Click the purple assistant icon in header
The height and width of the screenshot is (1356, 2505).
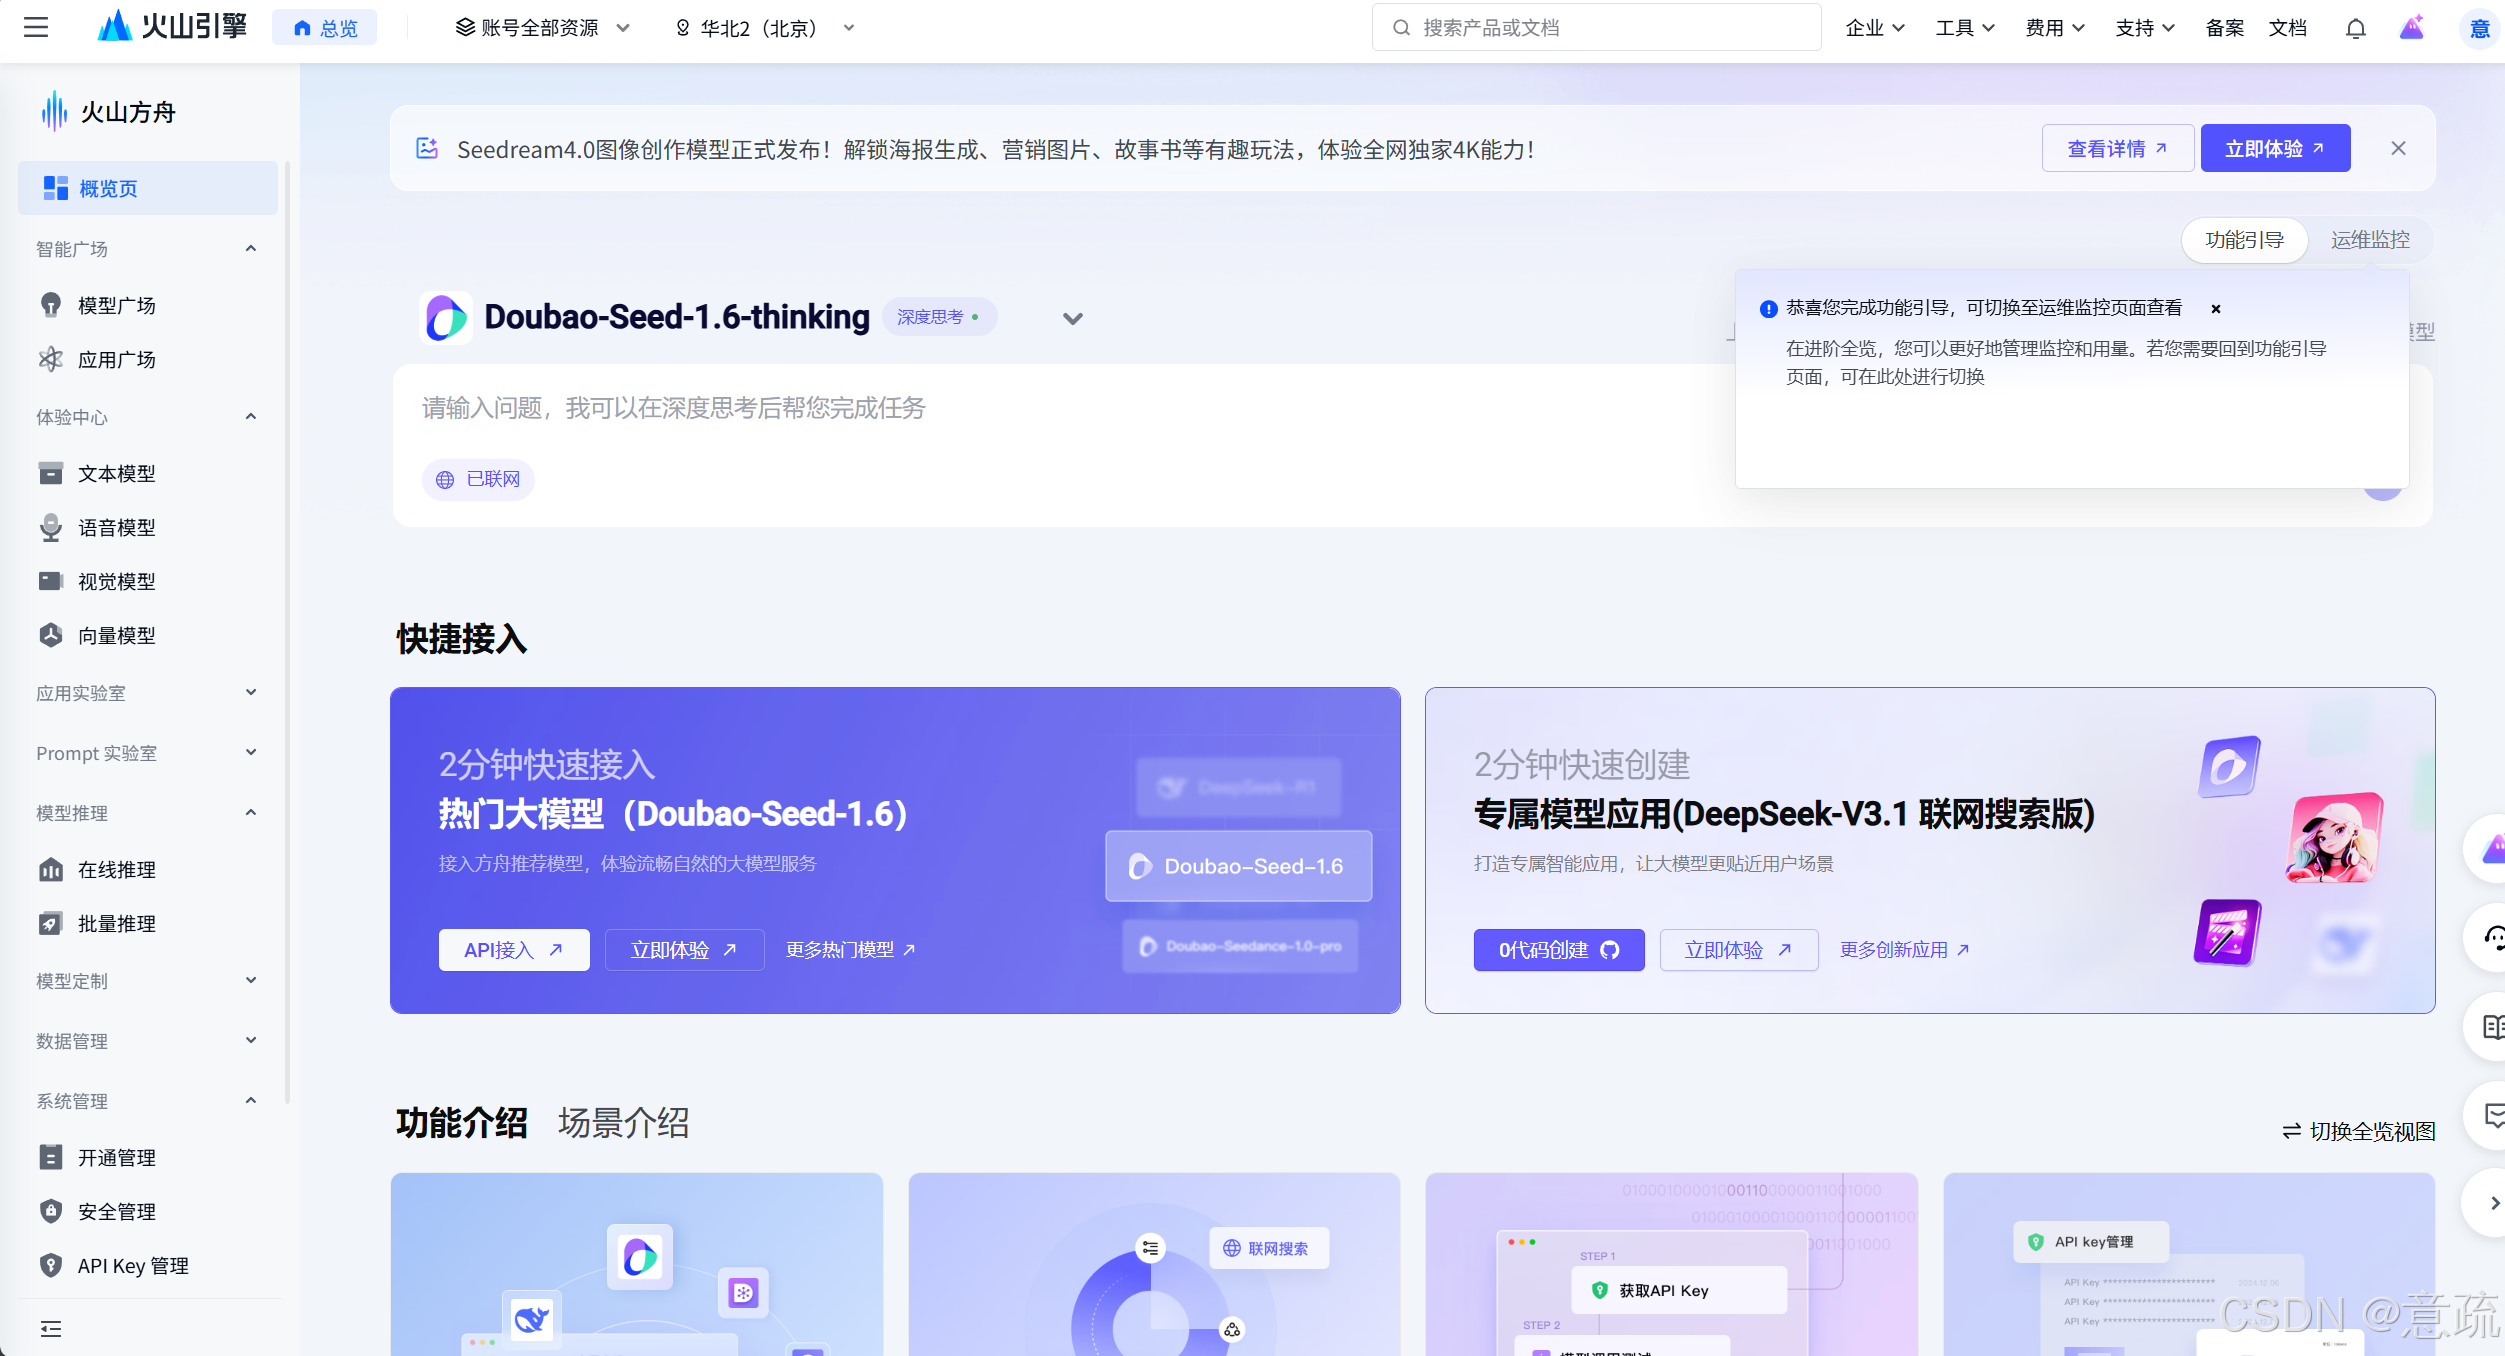tap(2411, 28)
